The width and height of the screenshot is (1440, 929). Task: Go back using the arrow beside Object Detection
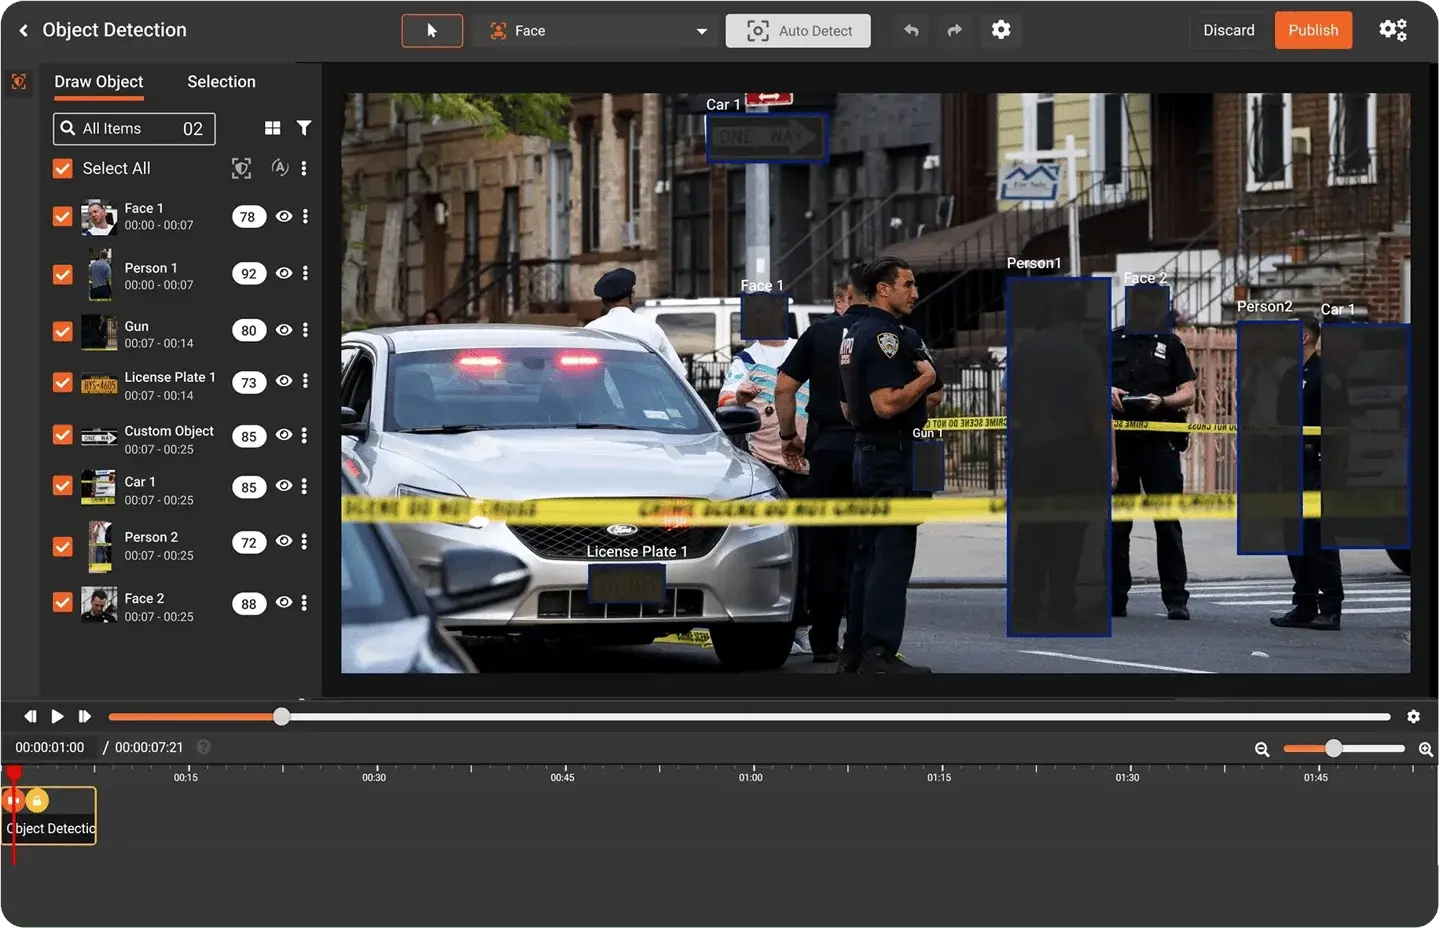pos(23,31)
